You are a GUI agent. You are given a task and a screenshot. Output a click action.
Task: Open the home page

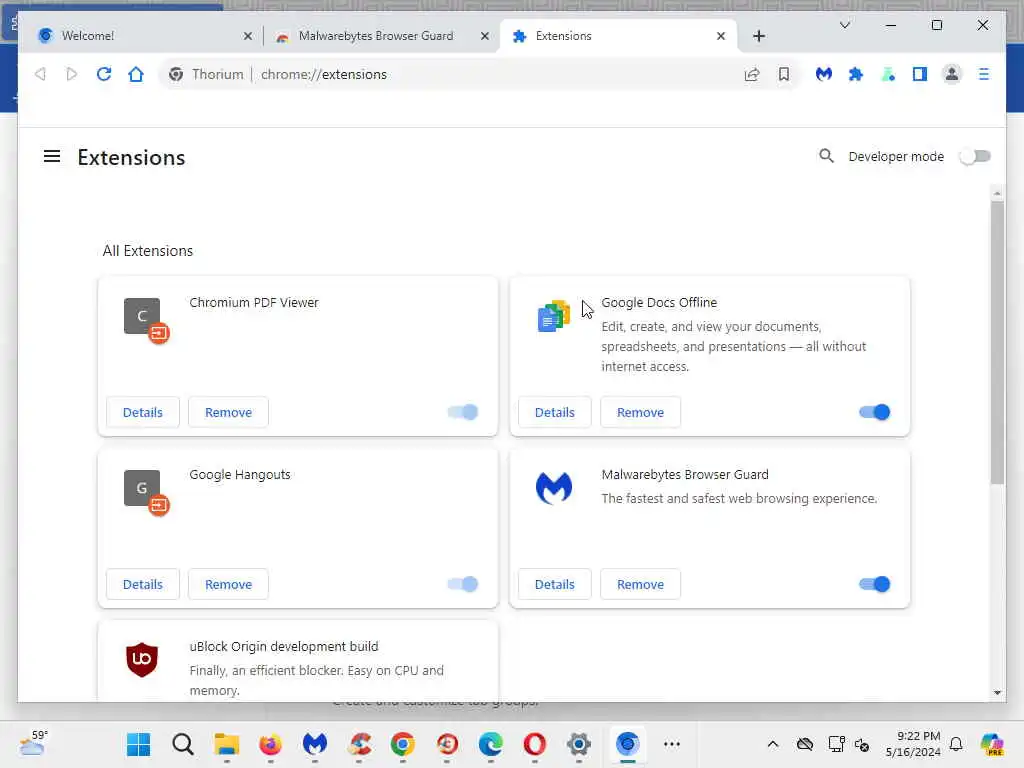coord(136,74)
